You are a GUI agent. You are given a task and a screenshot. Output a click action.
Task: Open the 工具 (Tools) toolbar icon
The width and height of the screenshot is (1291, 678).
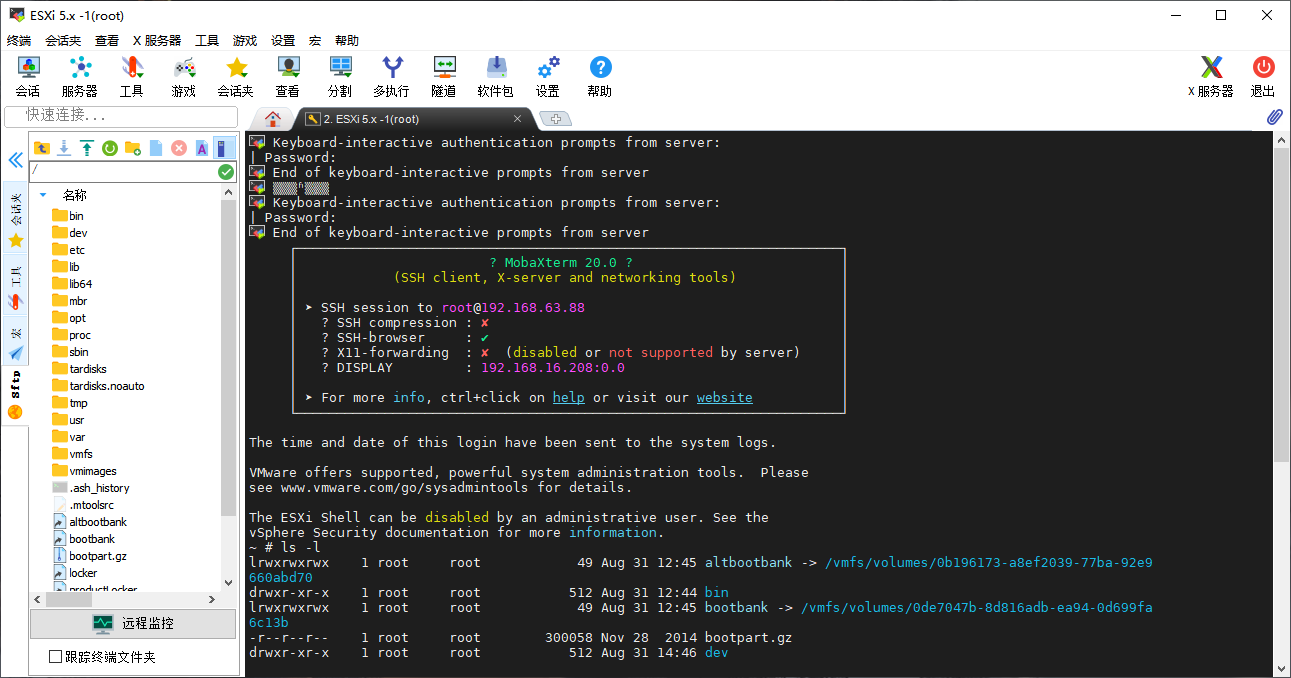pyautogui.click(x=132, y=77)
